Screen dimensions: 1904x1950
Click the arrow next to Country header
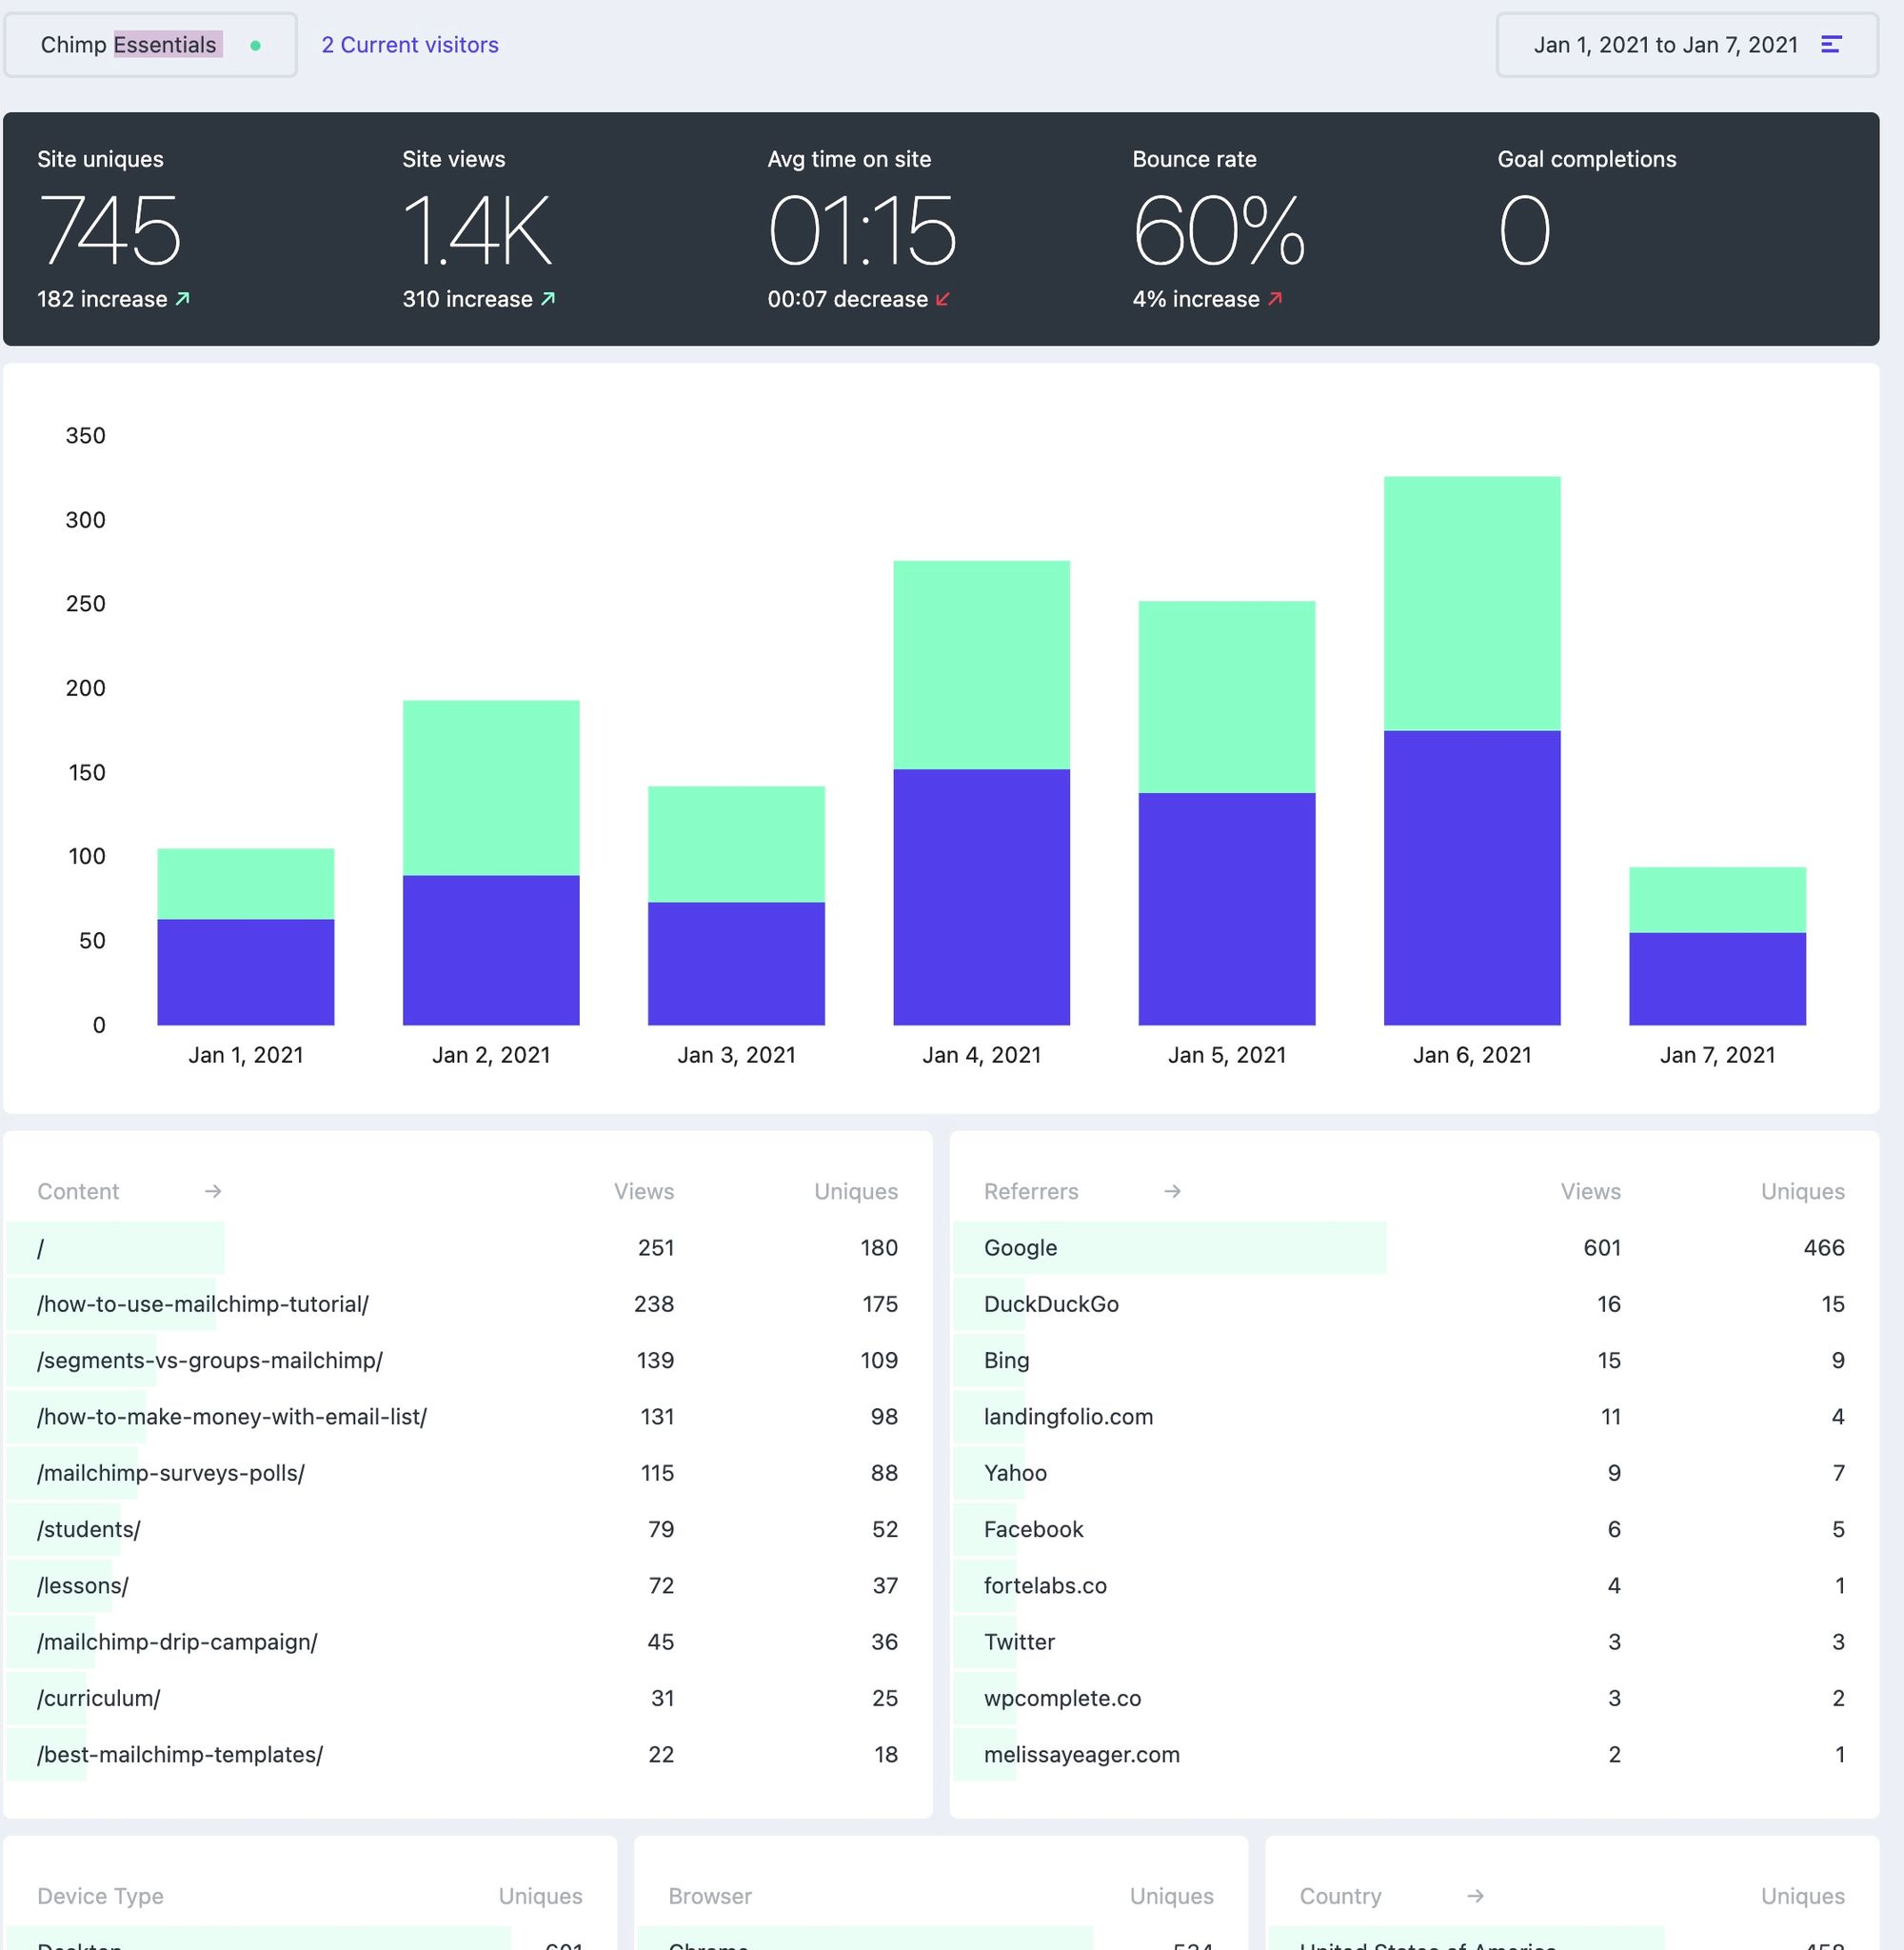(x=1475, y=1896)
